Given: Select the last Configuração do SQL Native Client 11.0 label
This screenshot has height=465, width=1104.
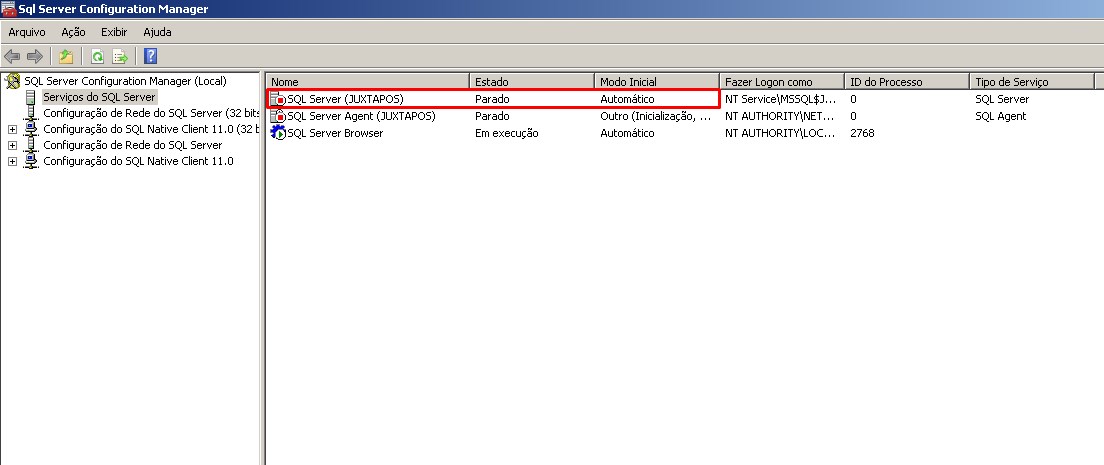Looking at the screenshot, I should (138, 161).
